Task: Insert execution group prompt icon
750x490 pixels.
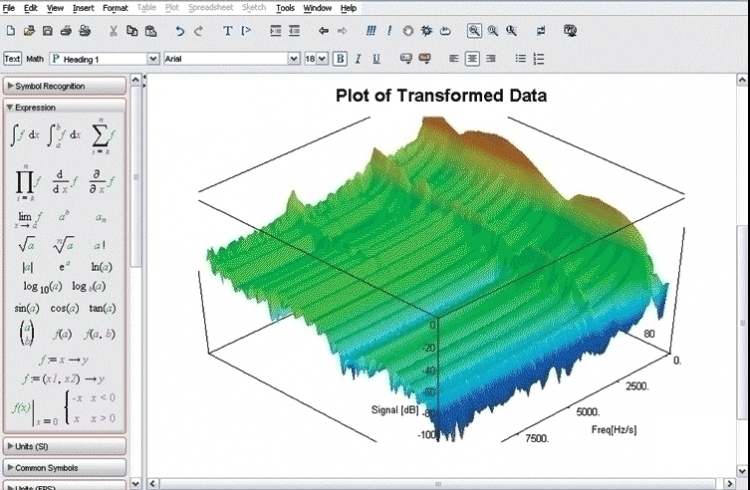Action: (x=246, y=31)
